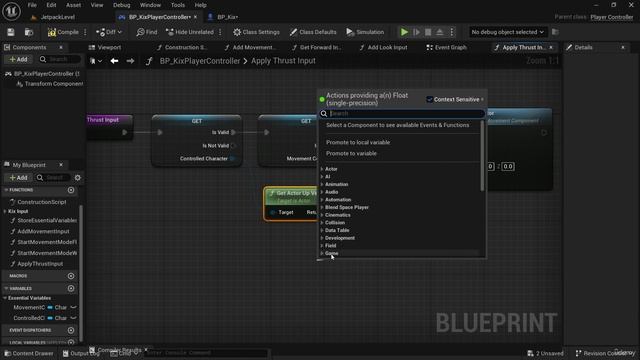The height and width of the screenshot is (360, 640).
Task: Open Hide Unrelated options menu
Action: (x=220, y=32)
